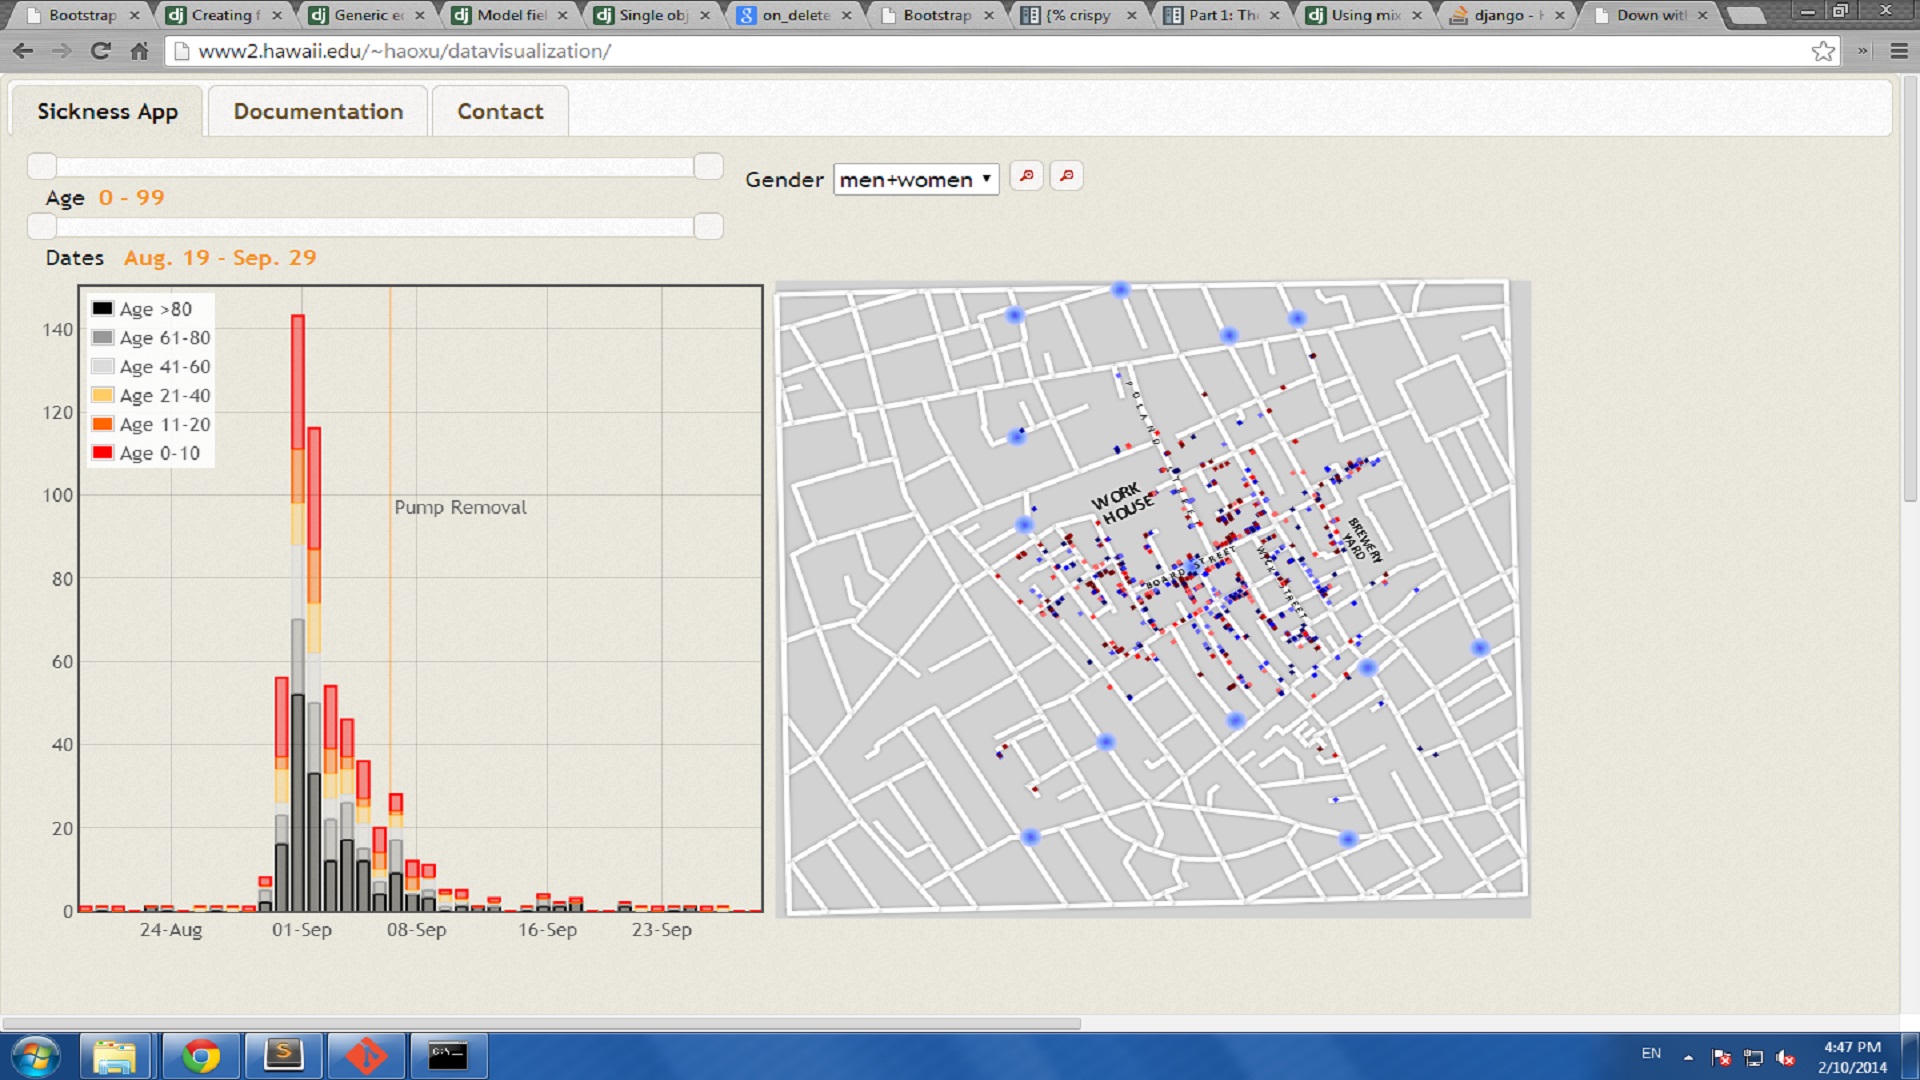Close the Down with browser tab

[1702, 15]
